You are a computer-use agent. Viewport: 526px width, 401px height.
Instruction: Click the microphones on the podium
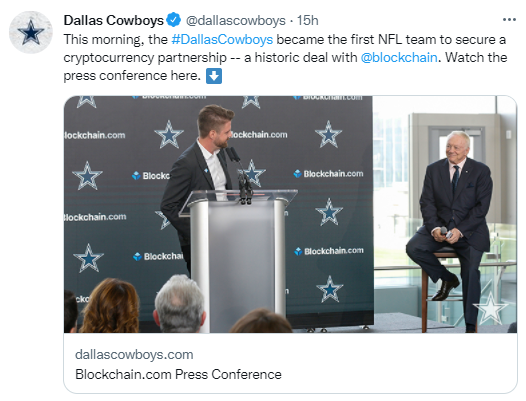(242, 176)
